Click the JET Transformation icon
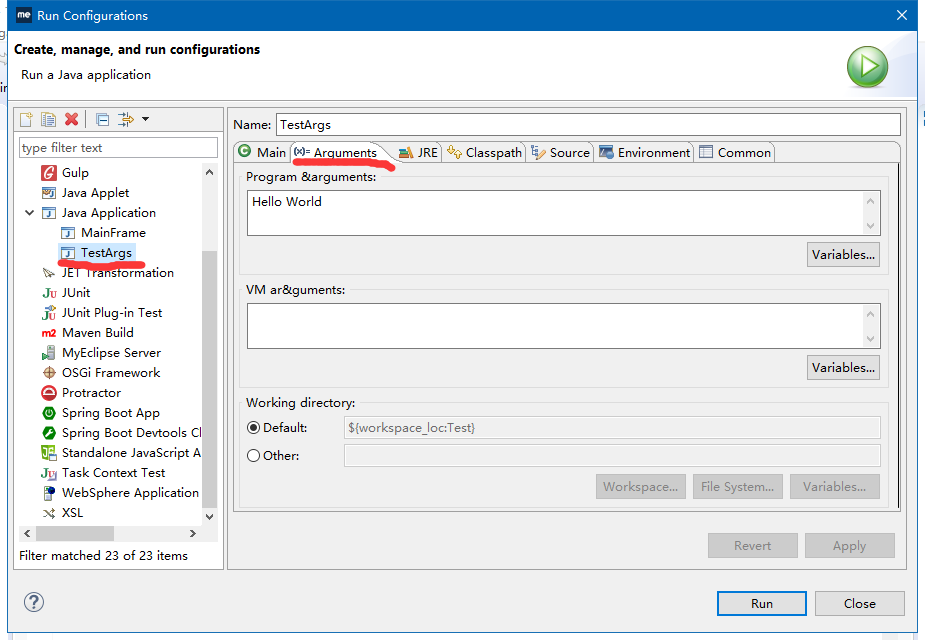 (48, 273)
